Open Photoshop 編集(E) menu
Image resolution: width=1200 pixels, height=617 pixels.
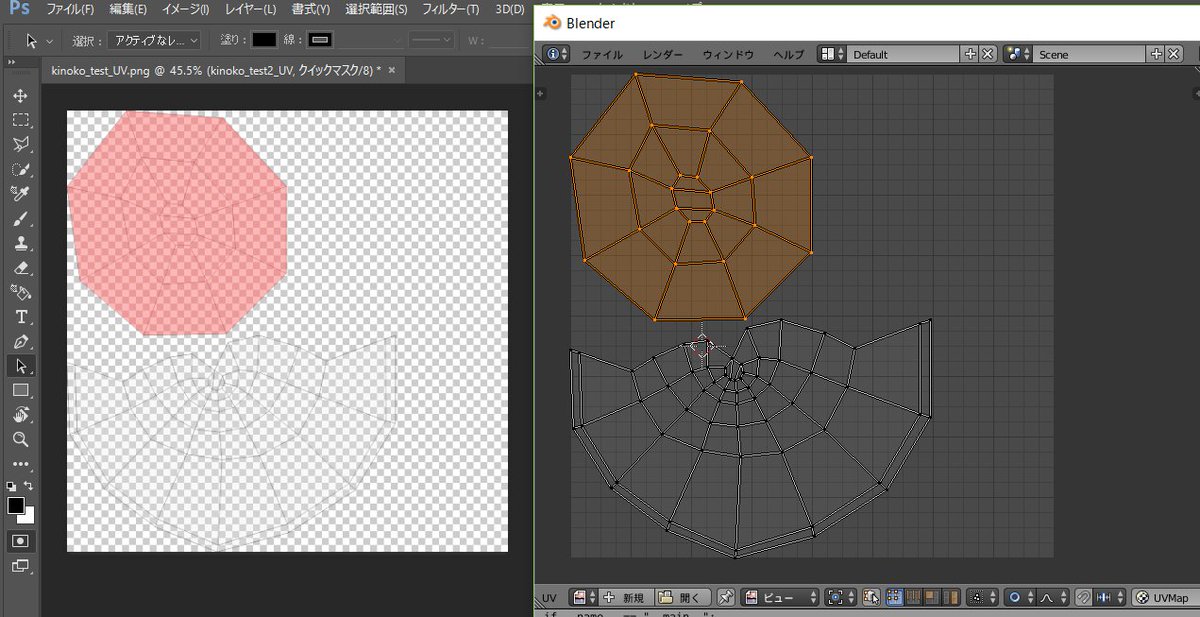[128, 9]
